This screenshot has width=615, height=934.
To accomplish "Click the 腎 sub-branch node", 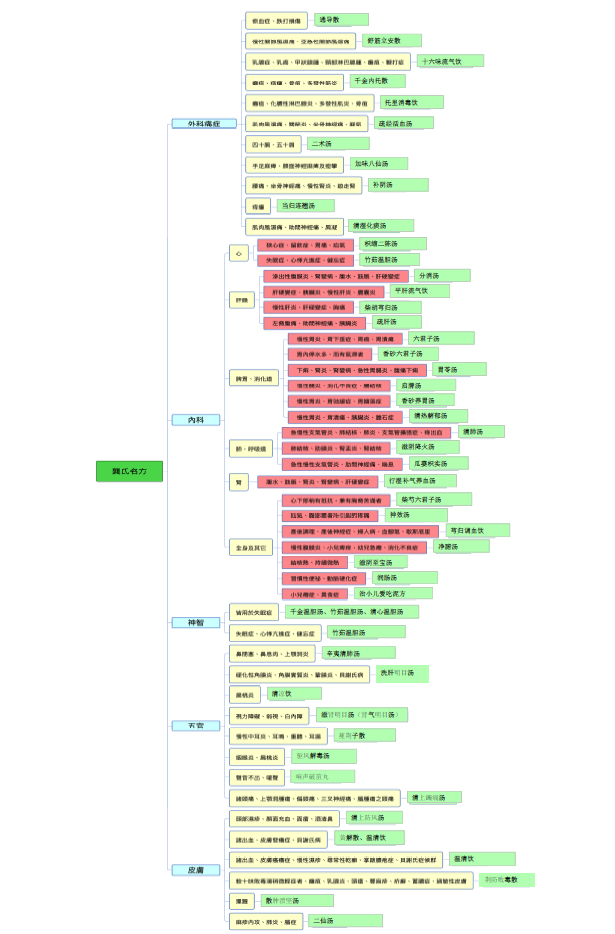I will (239, 482).
